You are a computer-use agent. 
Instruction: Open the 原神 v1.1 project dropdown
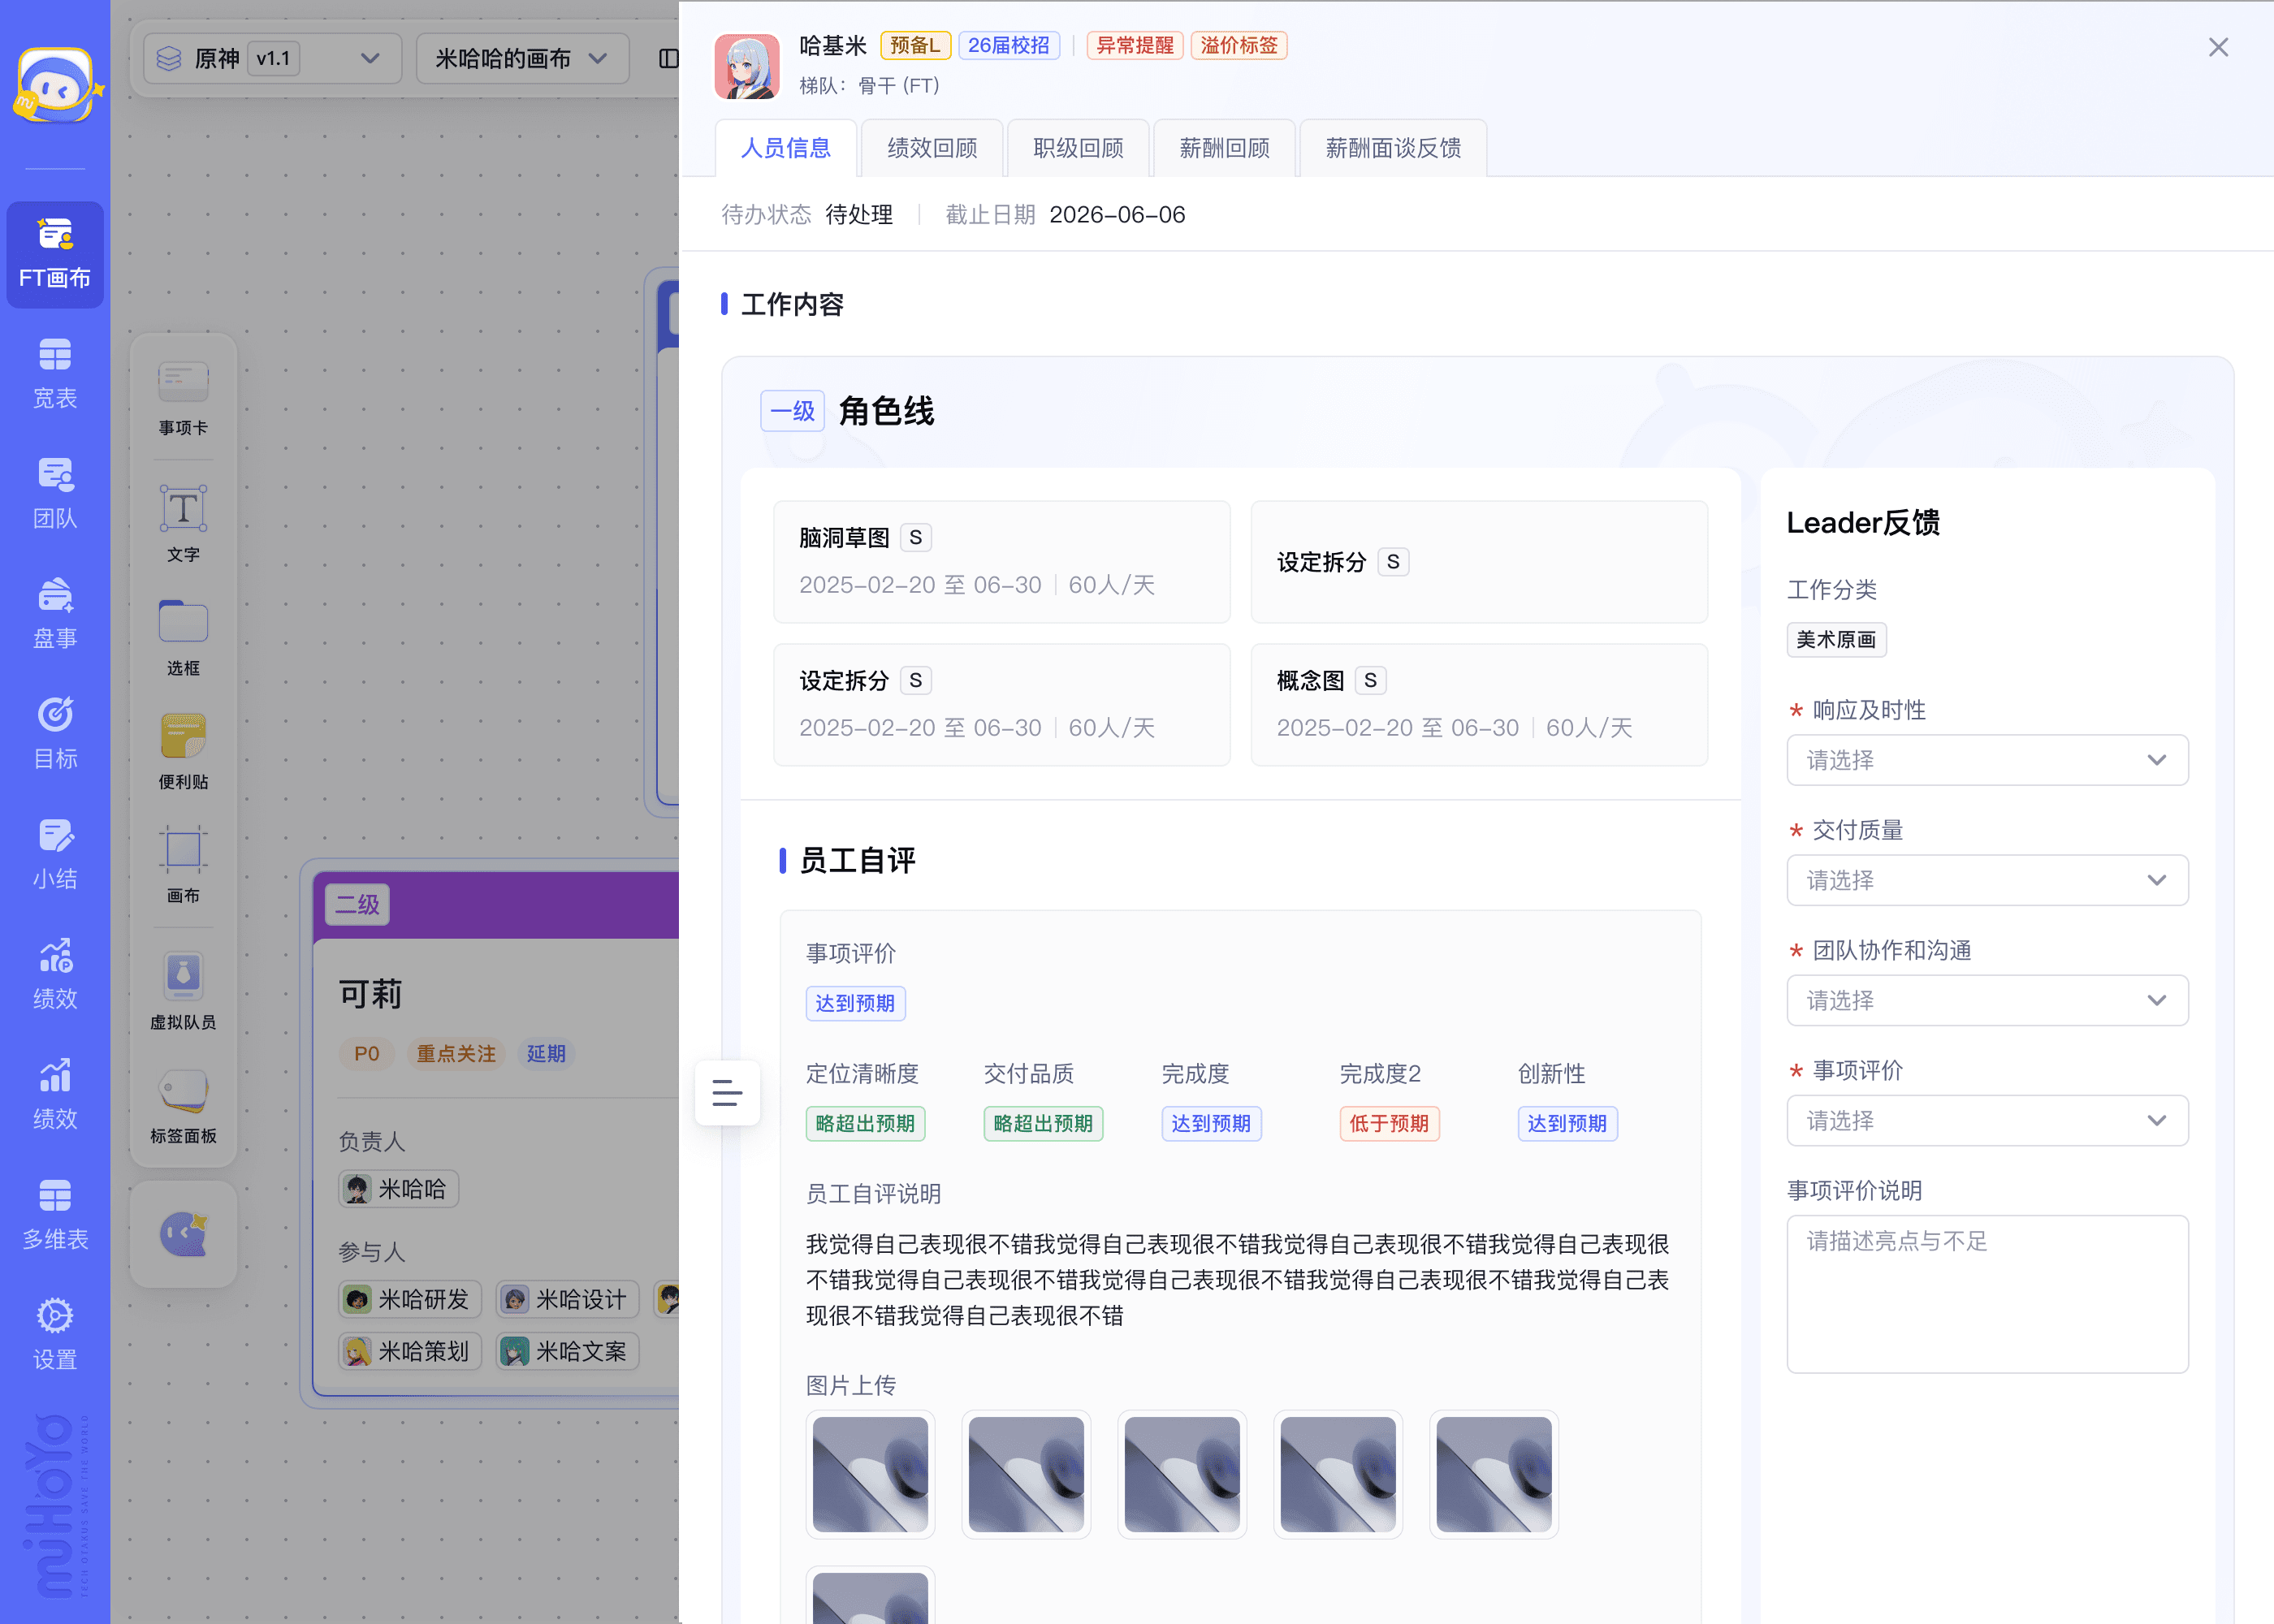(272, 59)
